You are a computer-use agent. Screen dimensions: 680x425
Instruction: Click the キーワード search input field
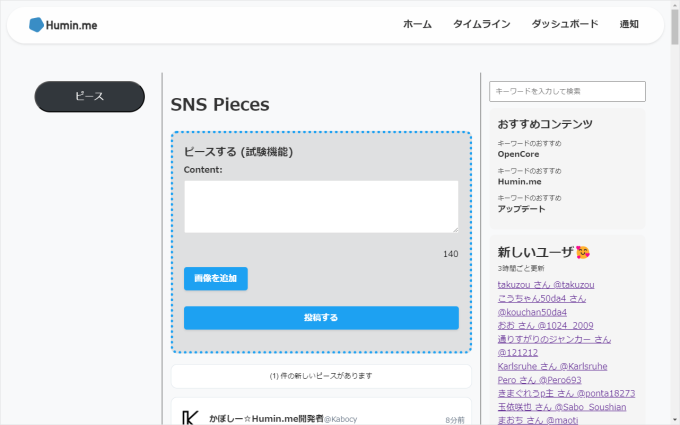(567, 92)
